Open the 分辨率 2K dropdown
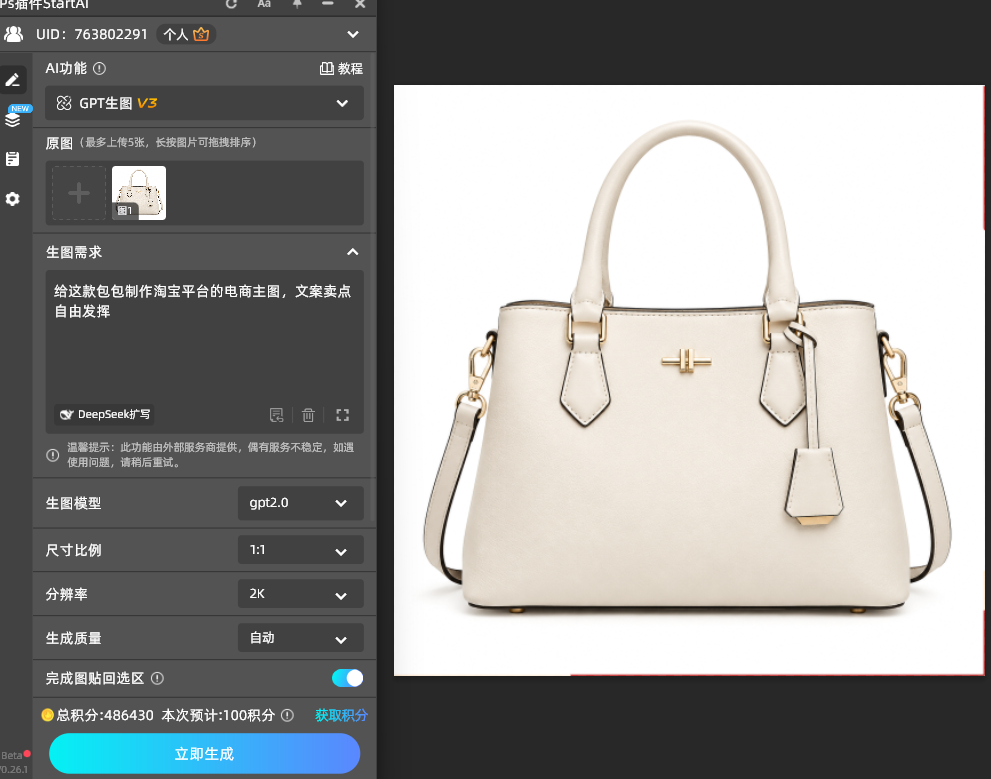The width and height of the screenshot is (991, 779). click(300, 594)
